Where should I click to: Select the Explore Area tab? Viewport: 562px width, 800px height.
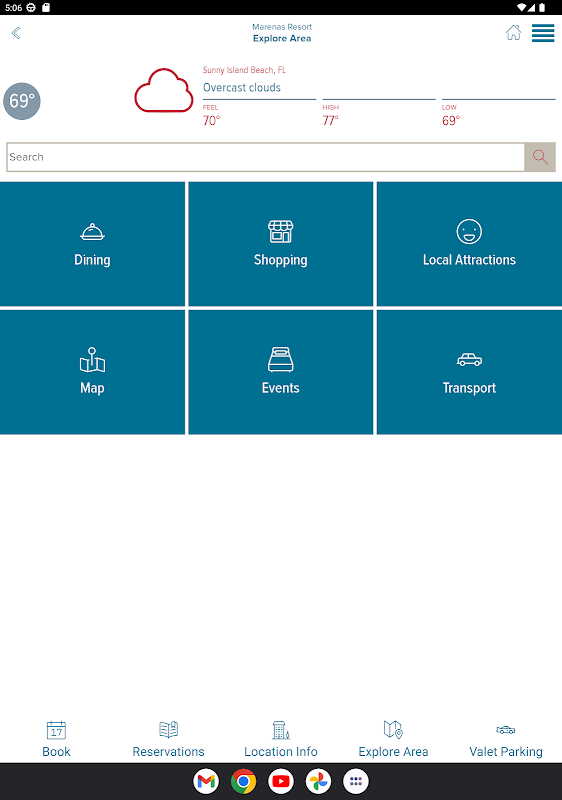tap(393, 739)
